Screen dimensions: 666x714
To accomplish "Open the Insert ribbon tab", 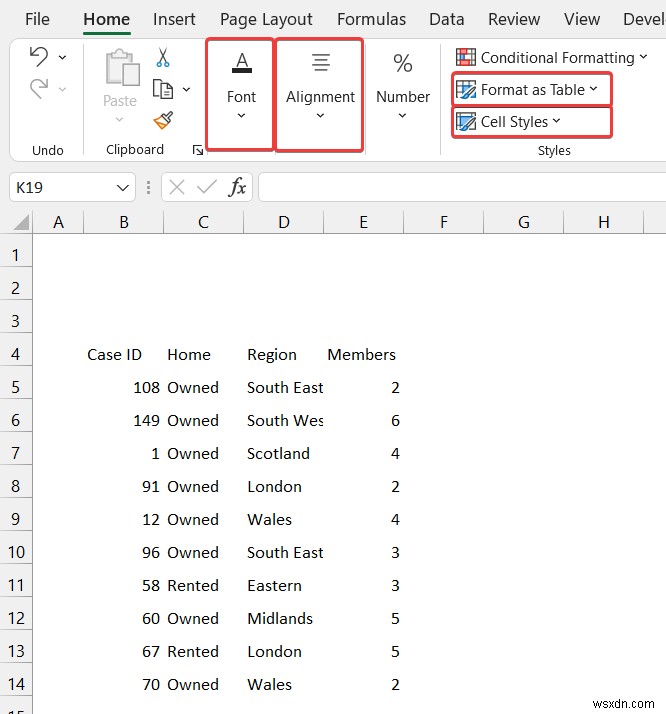I will coord(174,19).
